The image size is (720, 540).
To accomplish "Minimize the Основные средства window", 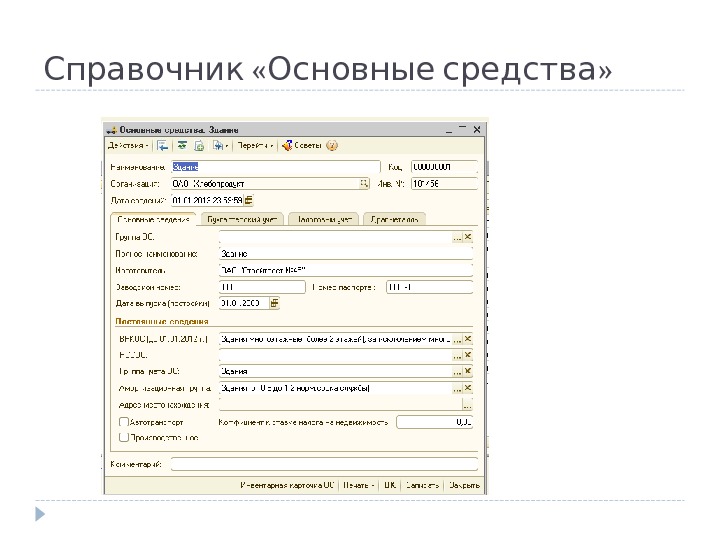I will coord(449,130).
